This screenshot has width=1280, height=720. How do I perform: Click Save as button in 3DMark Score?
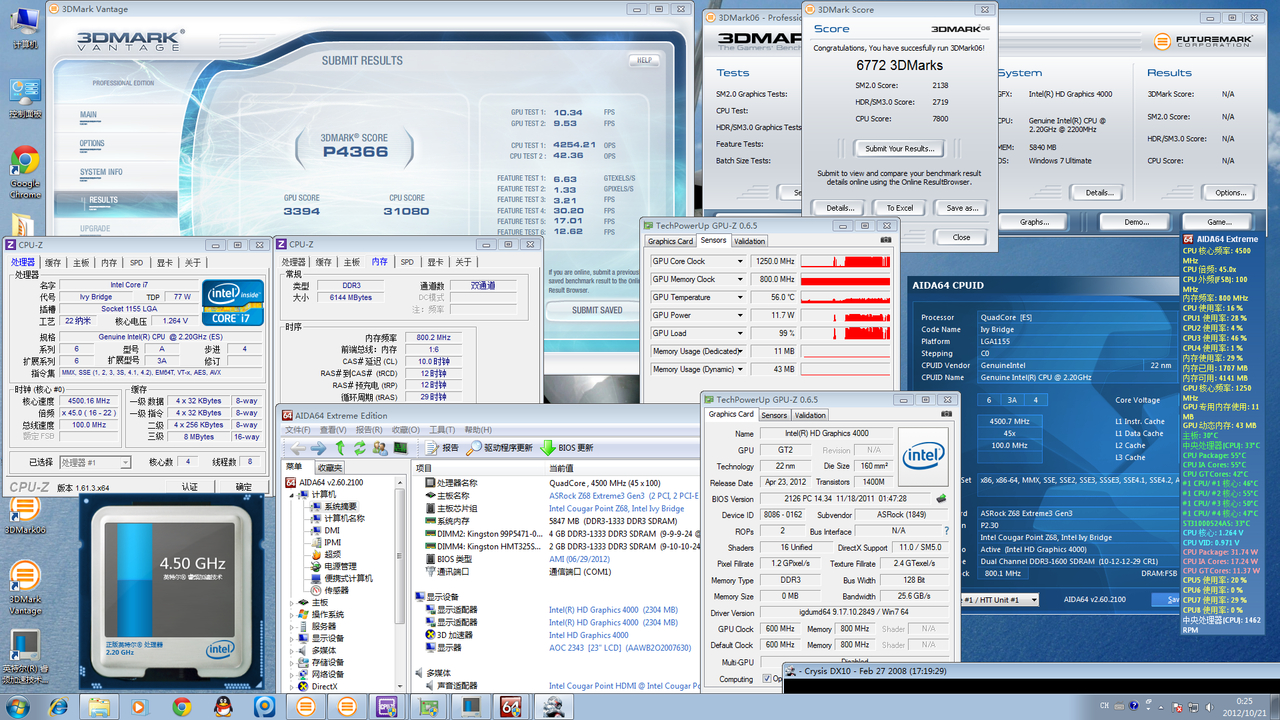tap(961, 208)
